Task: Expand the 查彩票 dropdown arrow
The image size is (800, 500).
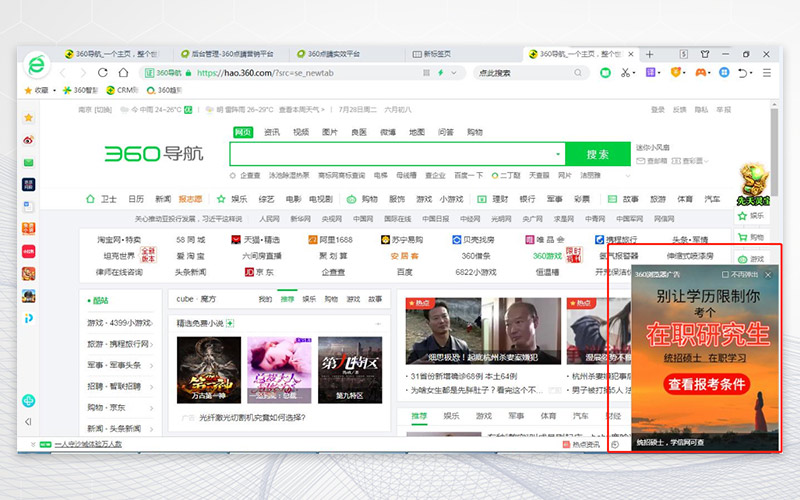Action: [706, 161]
